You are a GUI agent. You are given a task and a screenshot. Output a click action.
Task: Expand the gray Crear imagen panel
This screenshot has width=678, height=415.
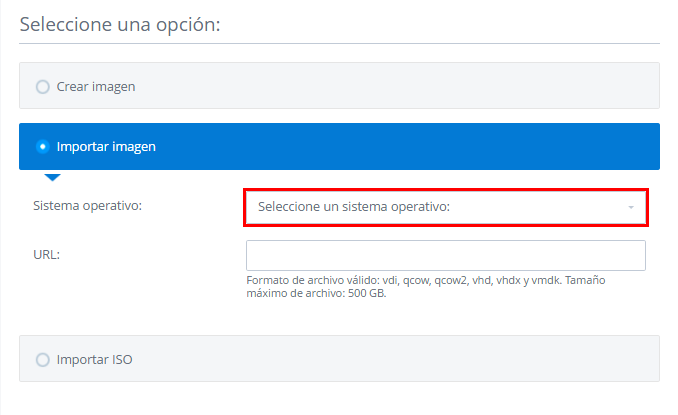coord(339,86)
